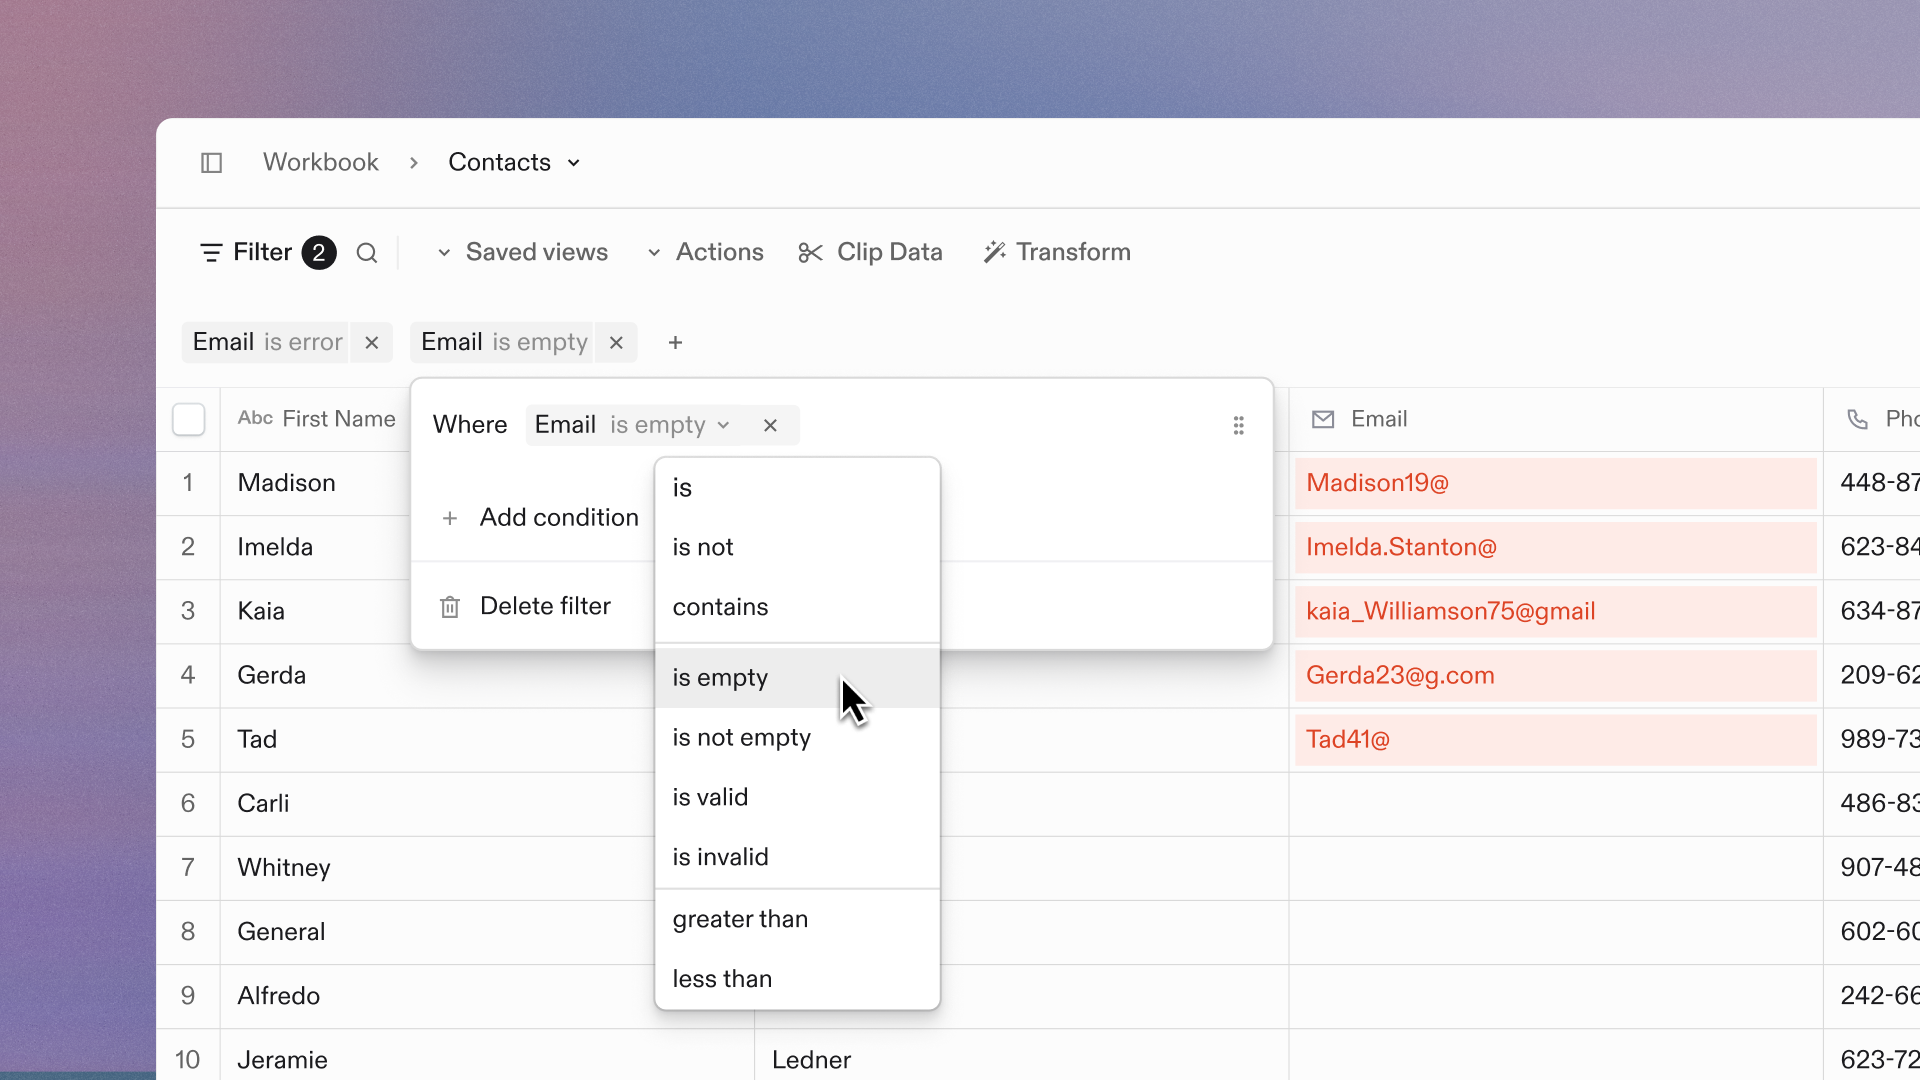Click the Add condition button

540,517
